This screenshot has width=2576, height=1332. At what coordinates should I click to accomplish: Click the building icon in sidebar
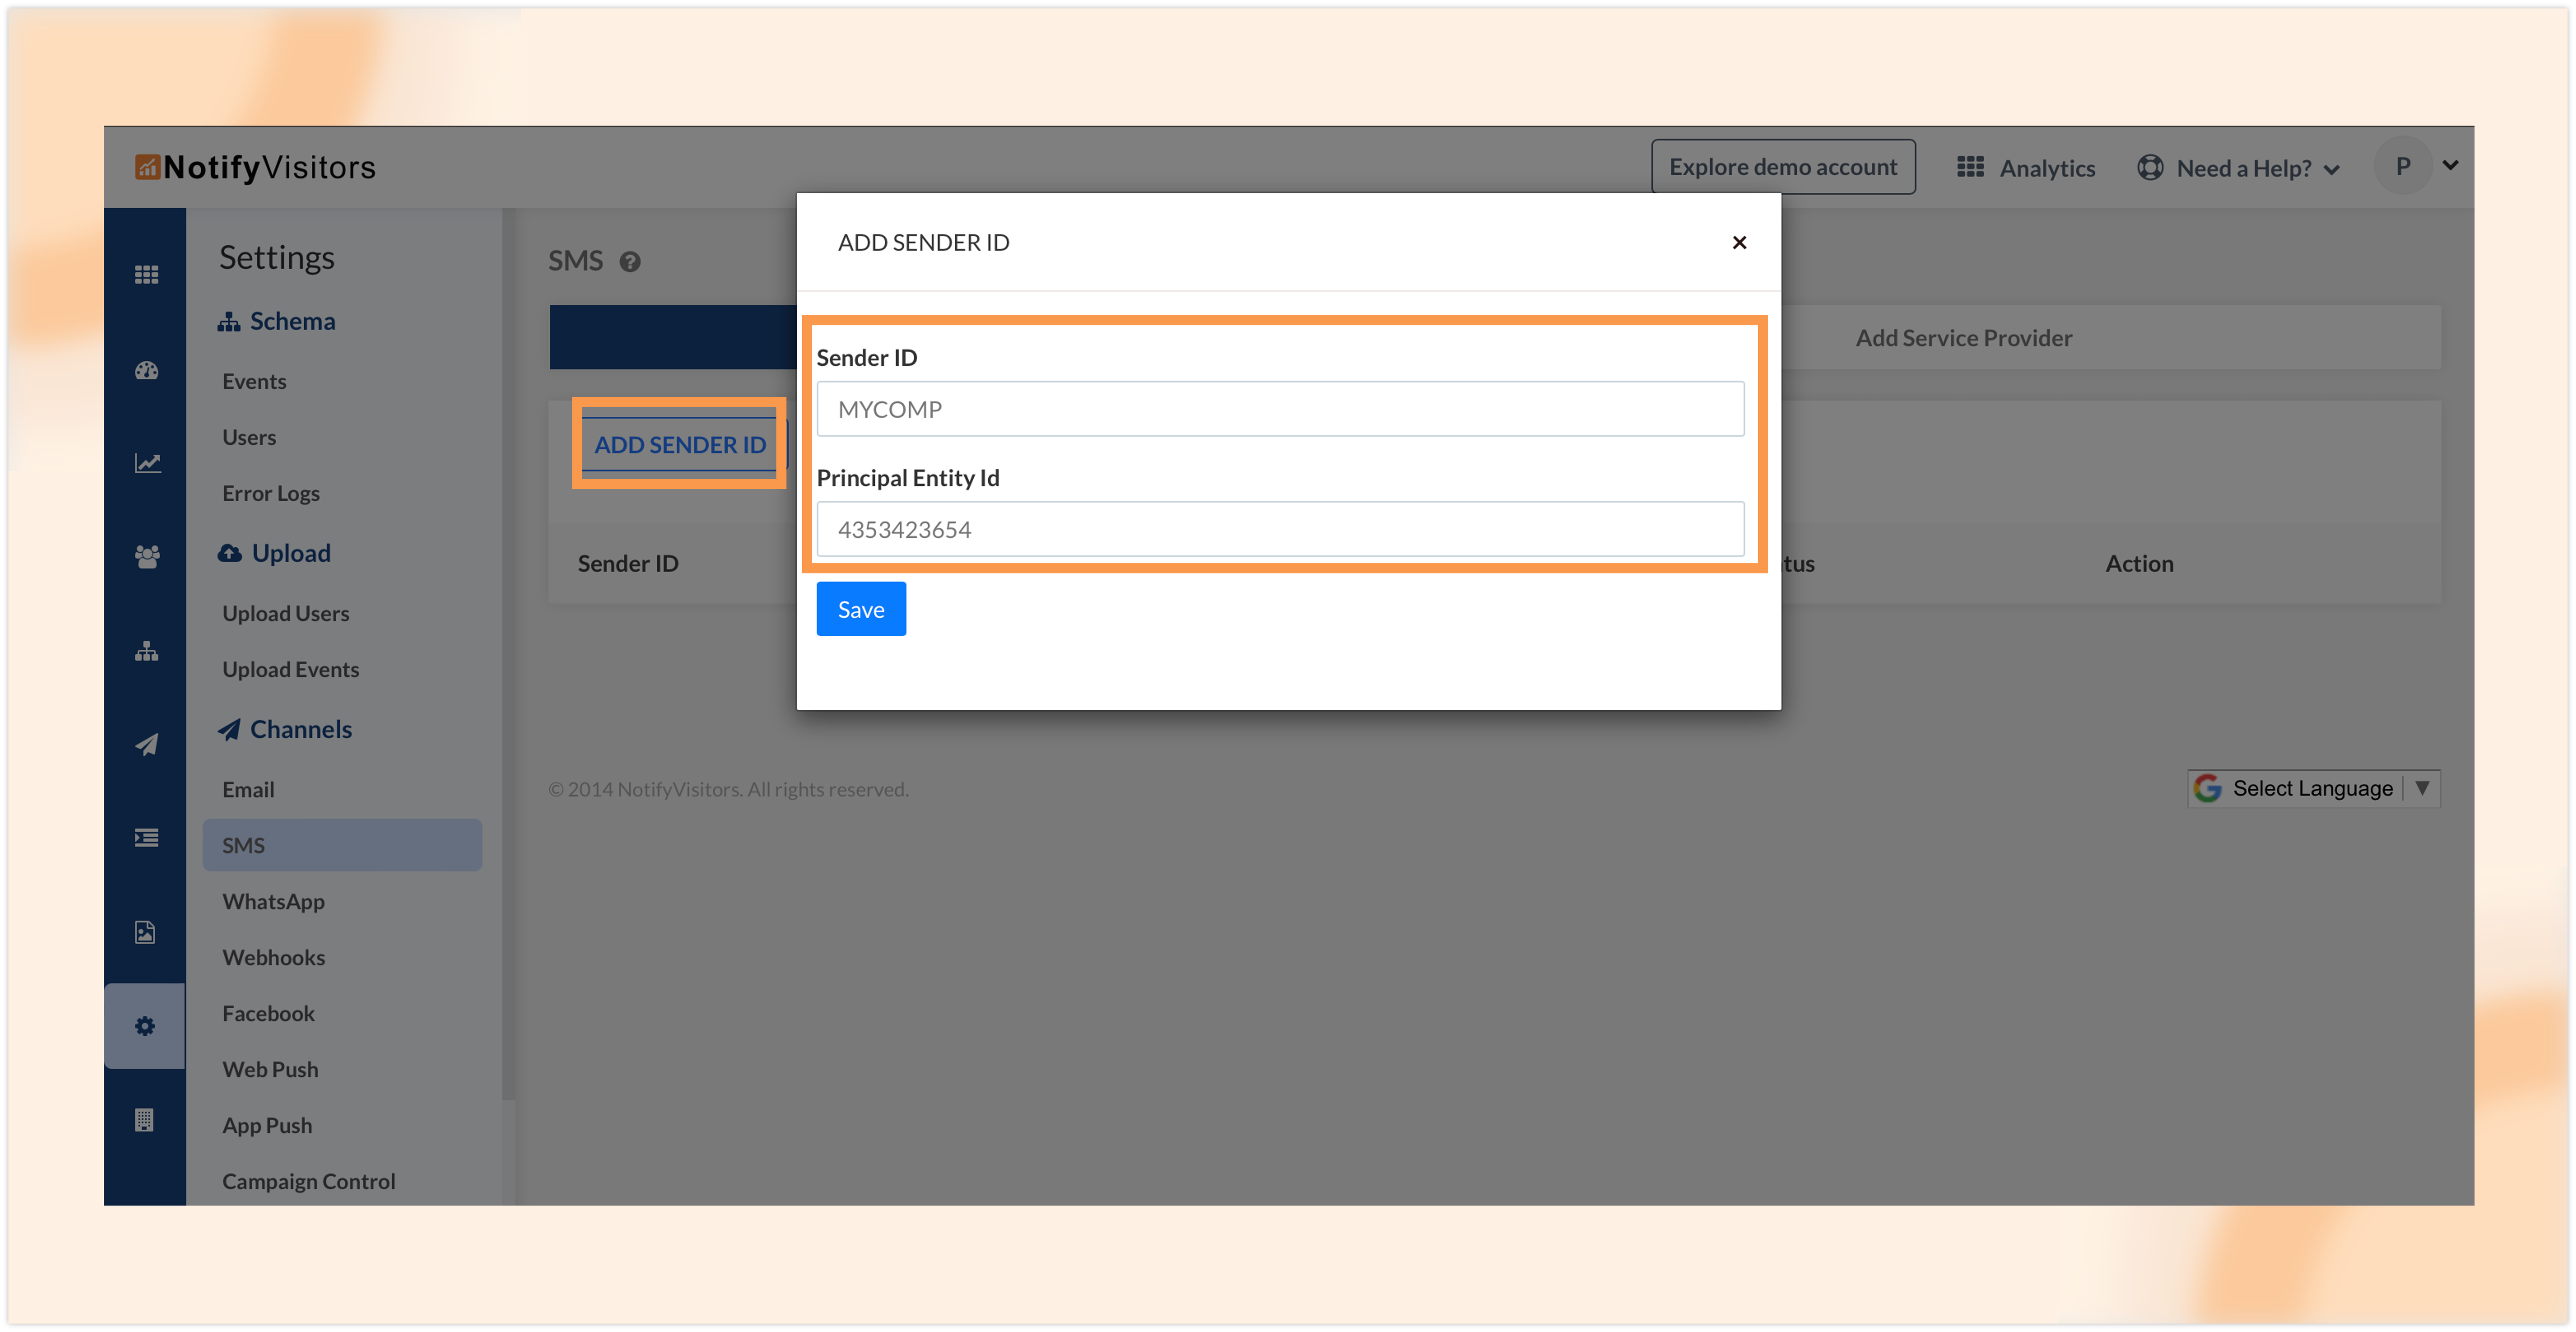click(145, 1120)
